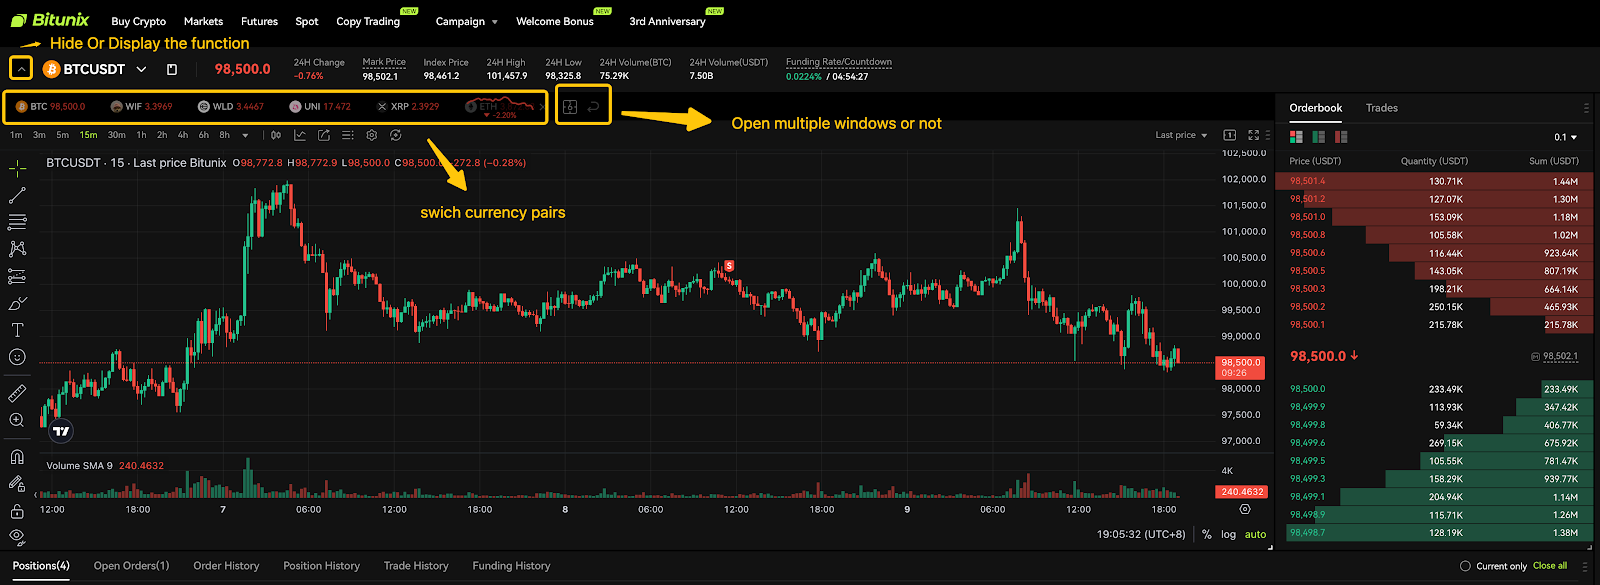Open the Fibonacci retracement tool
Screen dimensions: 1600x585
coord(17,222)
